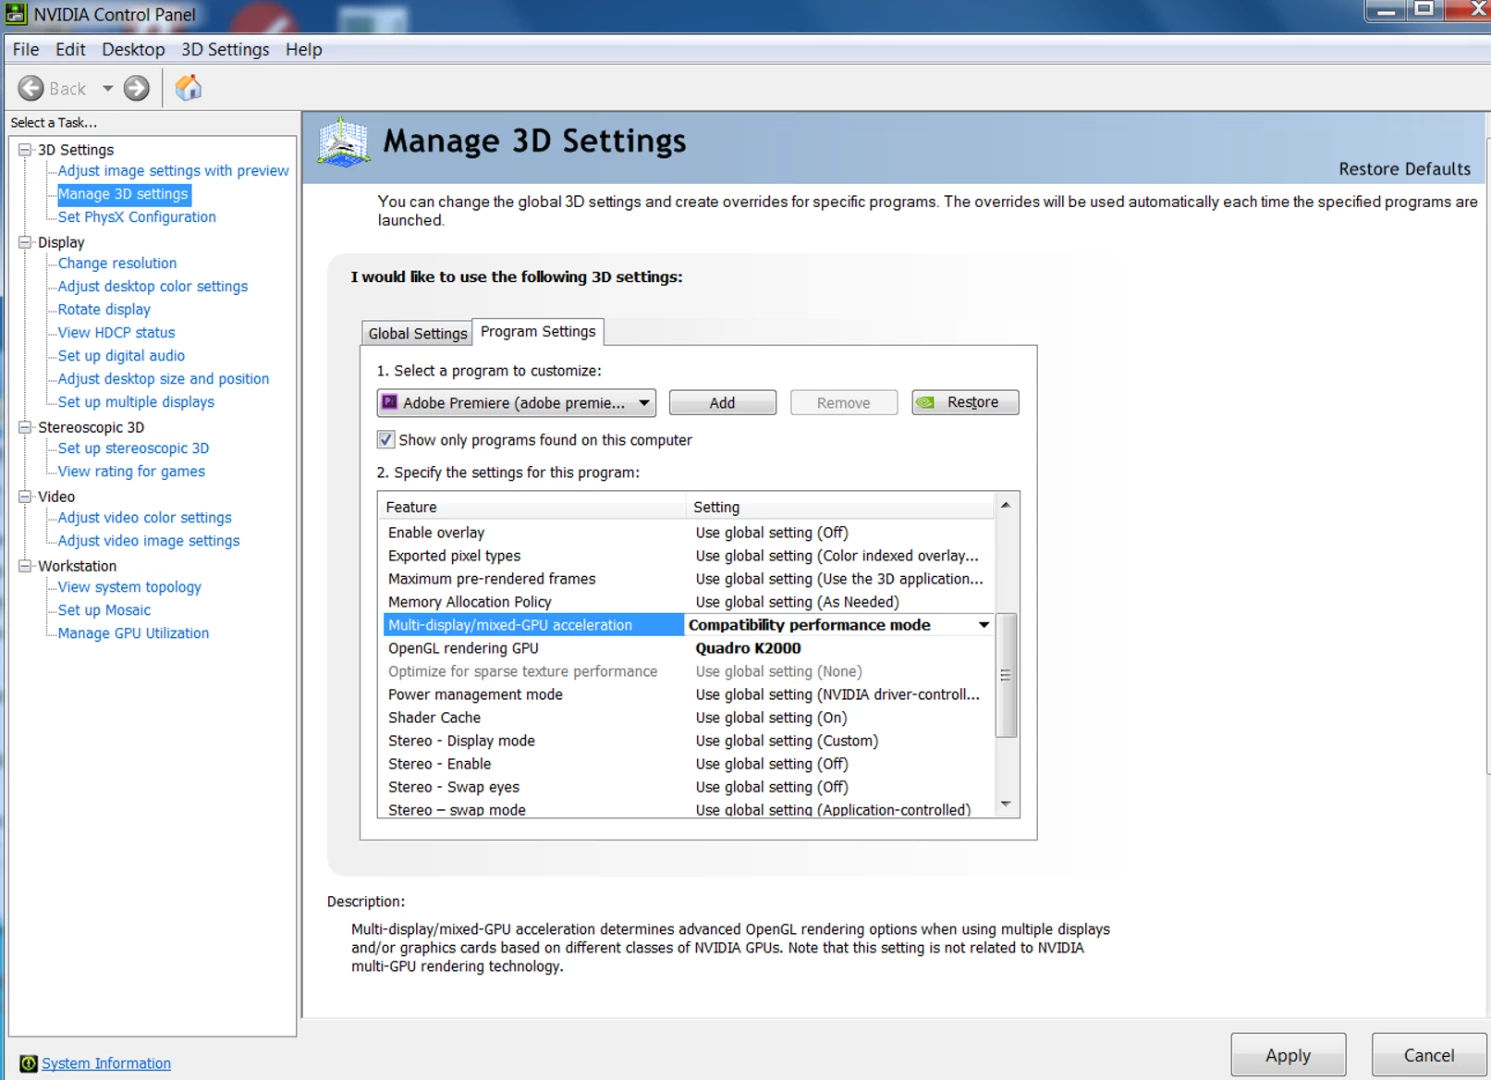The width and height of the screenshot is (1491, 1080).
Task: Click the Remove button
Action: (843, 402)
